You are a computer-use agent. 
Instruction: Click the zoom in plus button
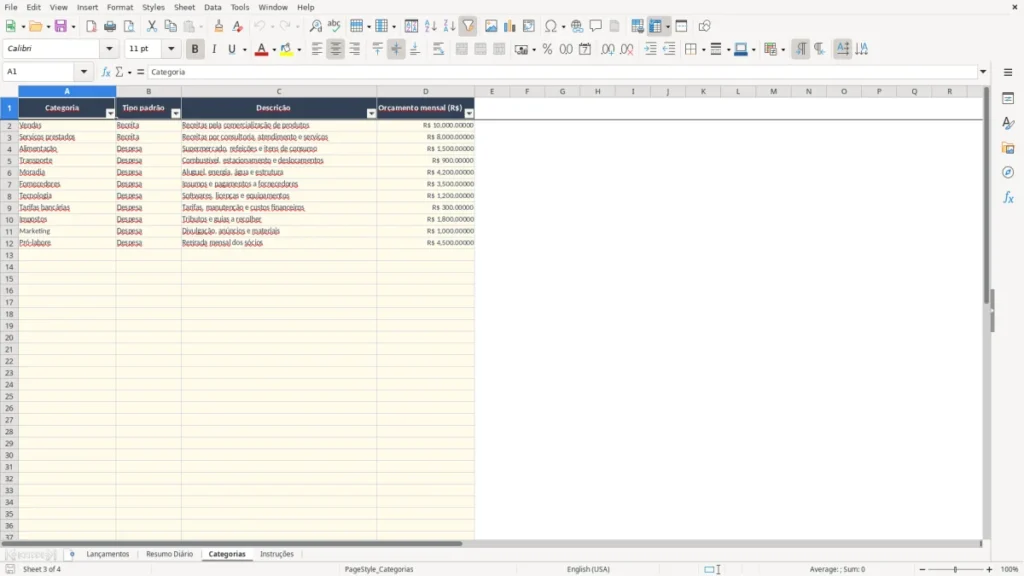click(989, 569)
